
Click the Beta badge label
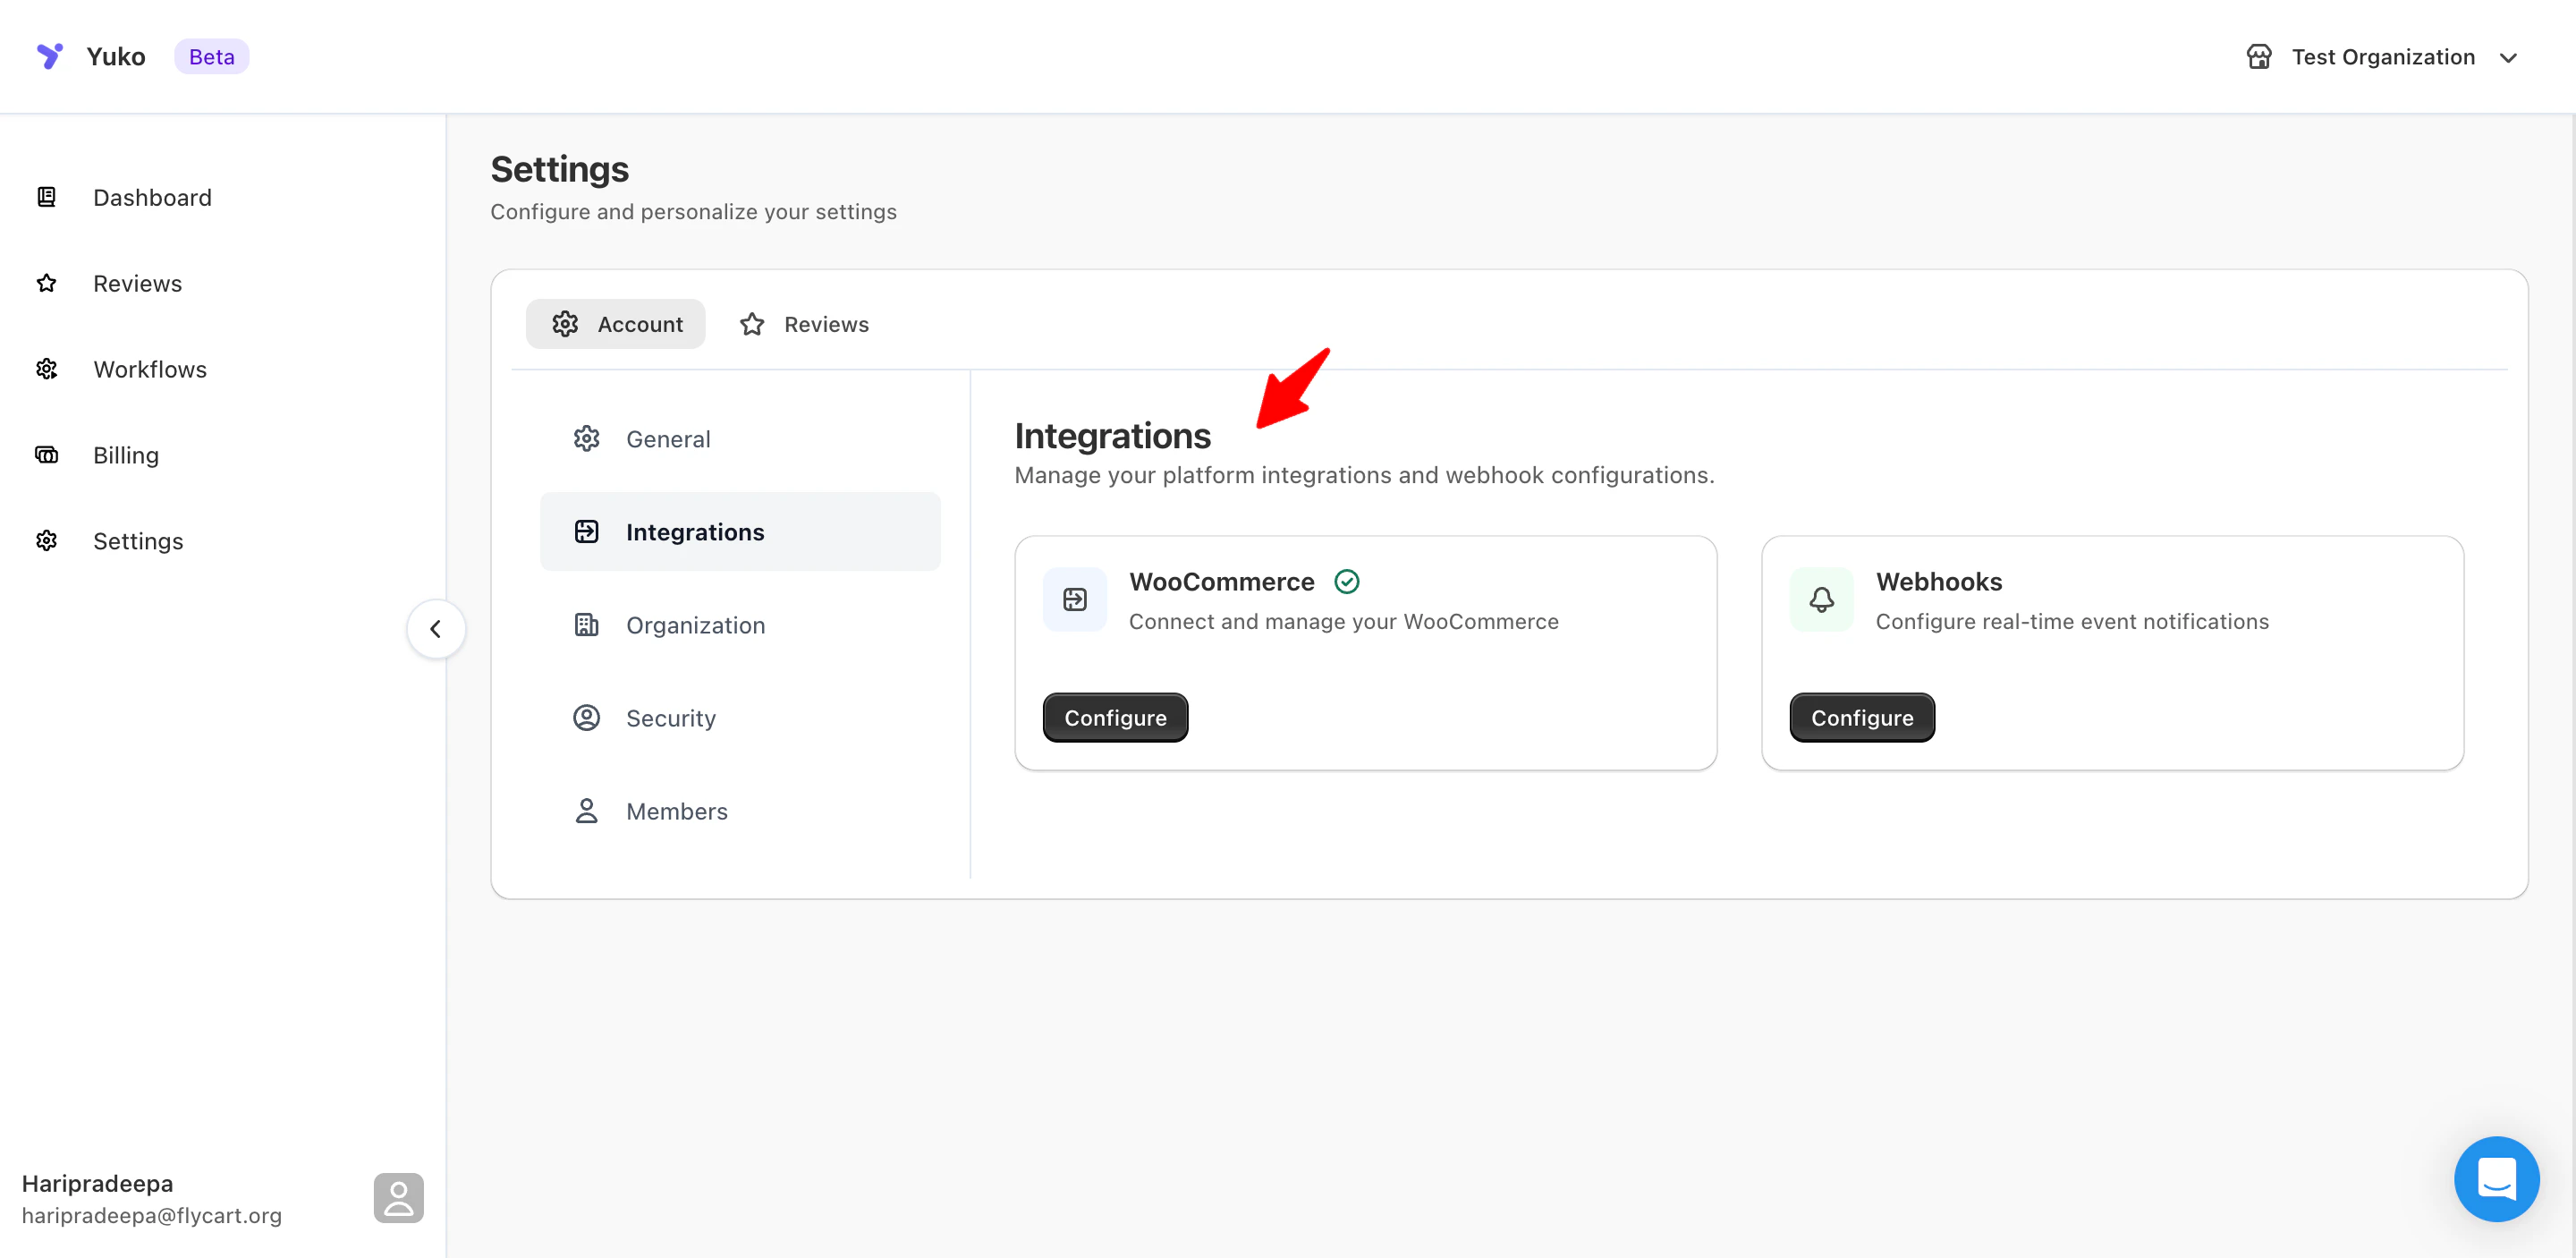[x=211, y=57]
